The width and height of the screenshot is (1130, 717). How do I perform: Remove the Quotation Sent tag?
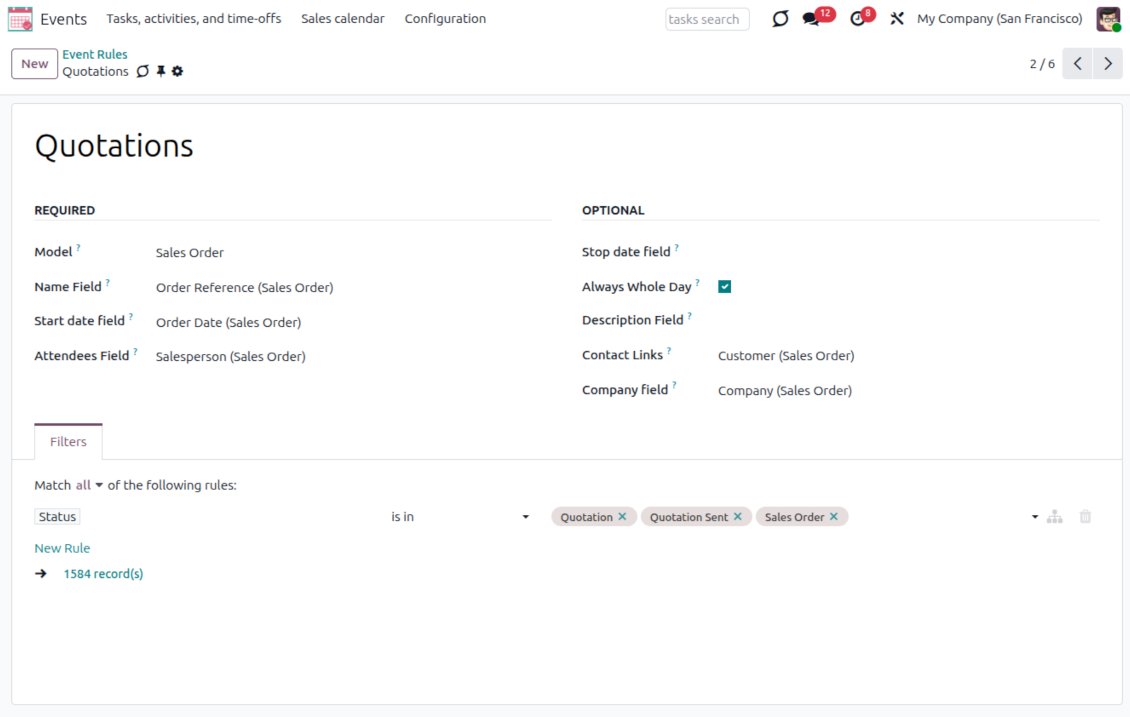coord(738,517)
